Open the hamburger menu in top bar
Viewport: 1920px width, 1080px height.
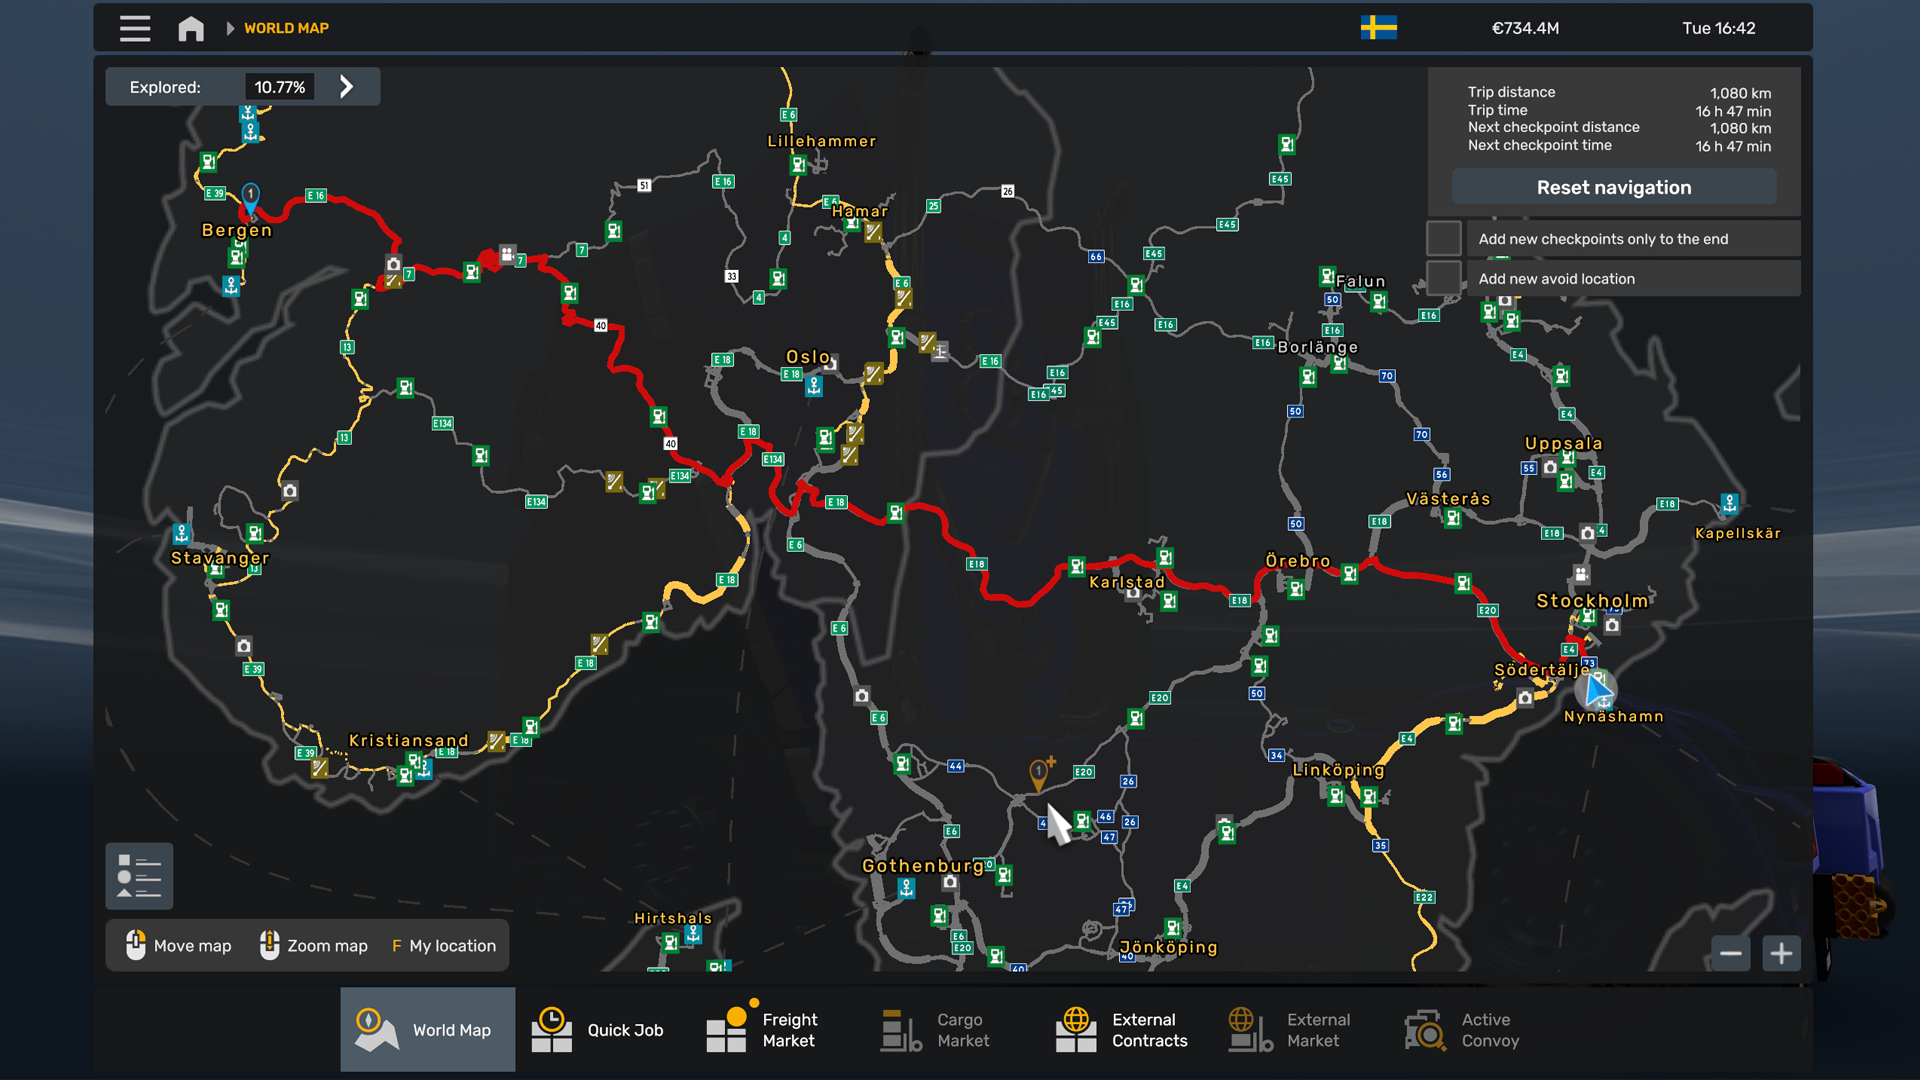(x=134, y=28)
